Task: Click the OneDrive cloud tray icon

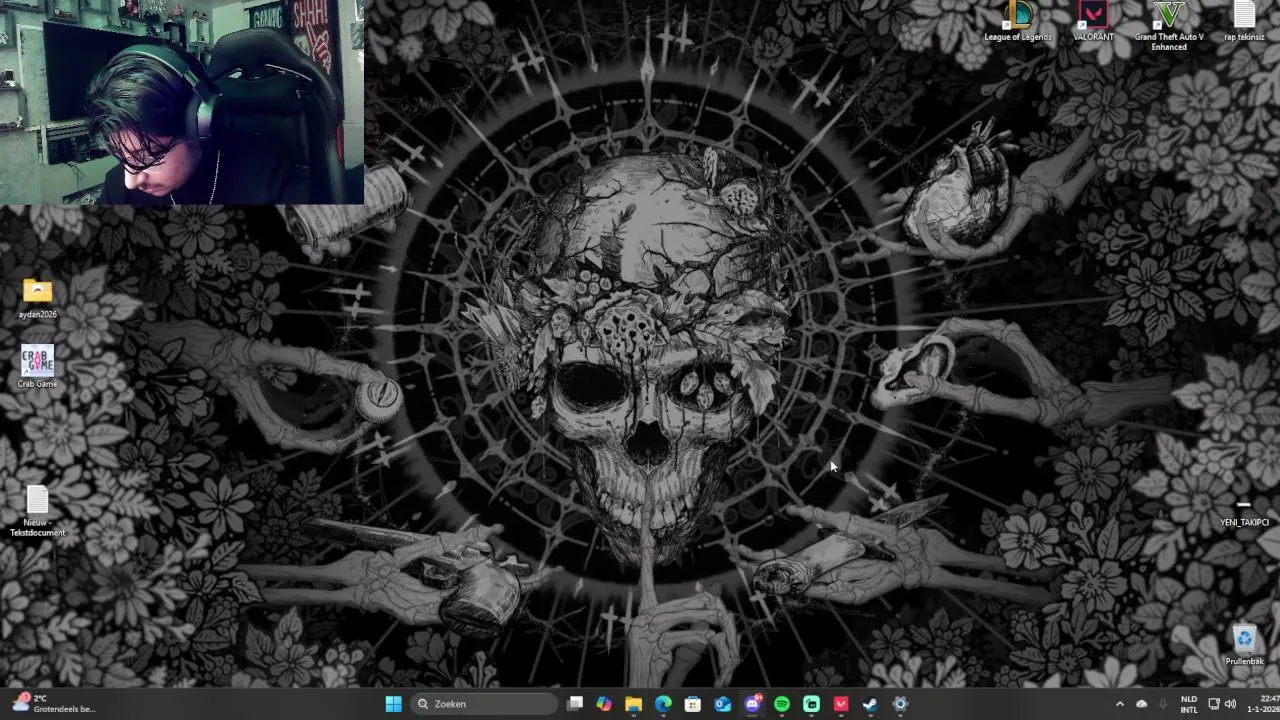Action: coord(1141,704)
